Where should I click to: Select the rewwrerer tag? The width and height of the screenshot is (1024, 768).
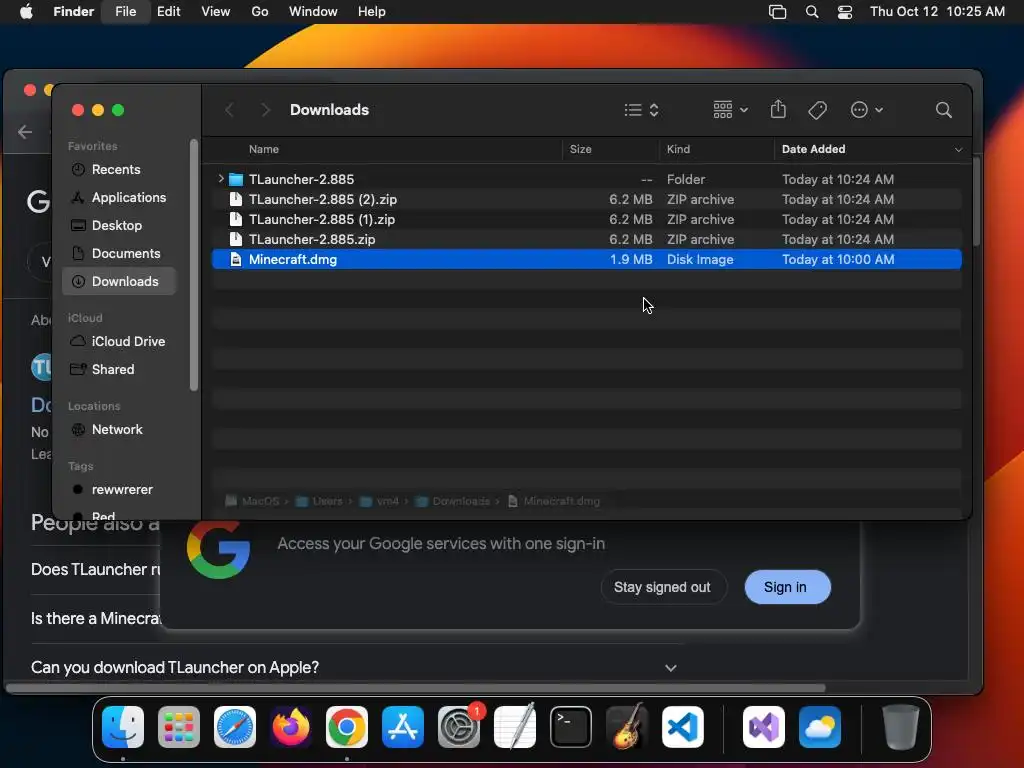coord(122,490)
